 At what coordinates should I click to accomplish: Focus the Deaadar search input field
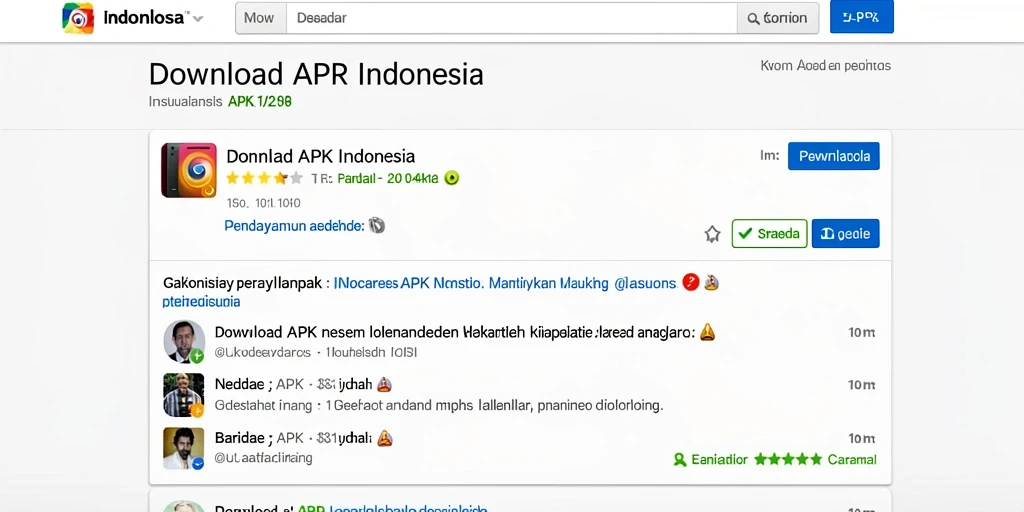coord(511,18)
